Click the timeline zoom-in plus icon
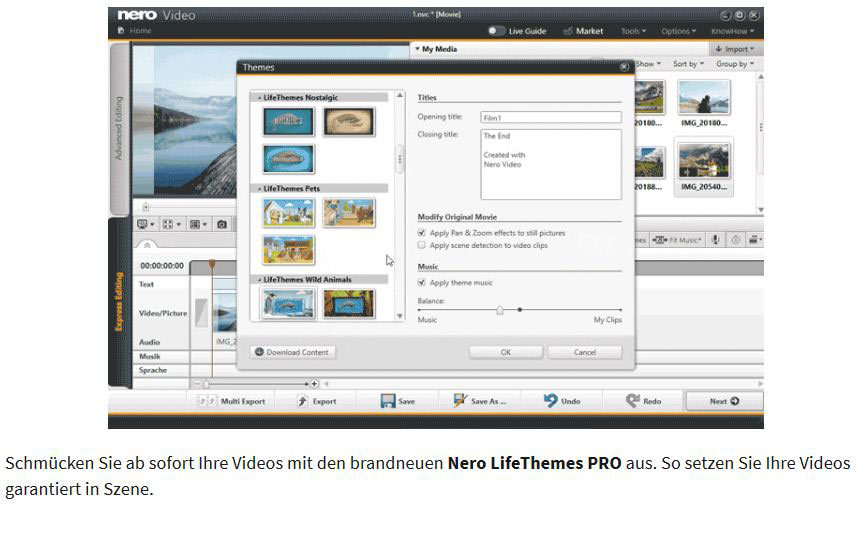 [x=314, y=383]
